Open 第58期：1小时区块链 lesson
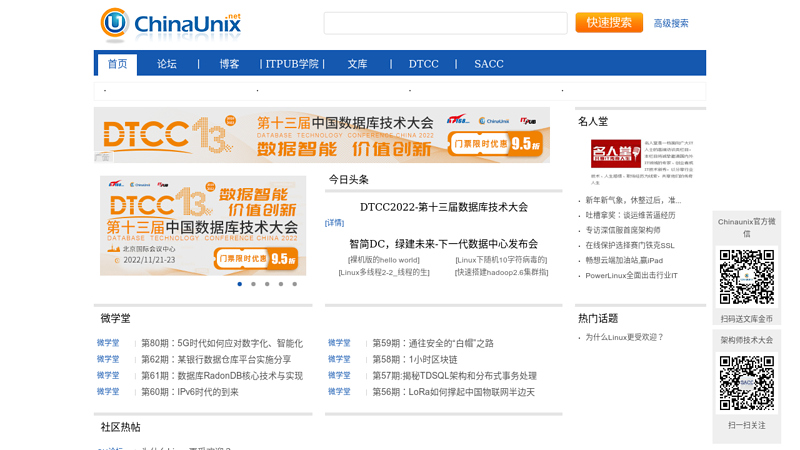The image size is (800, 450). (415, 360)
